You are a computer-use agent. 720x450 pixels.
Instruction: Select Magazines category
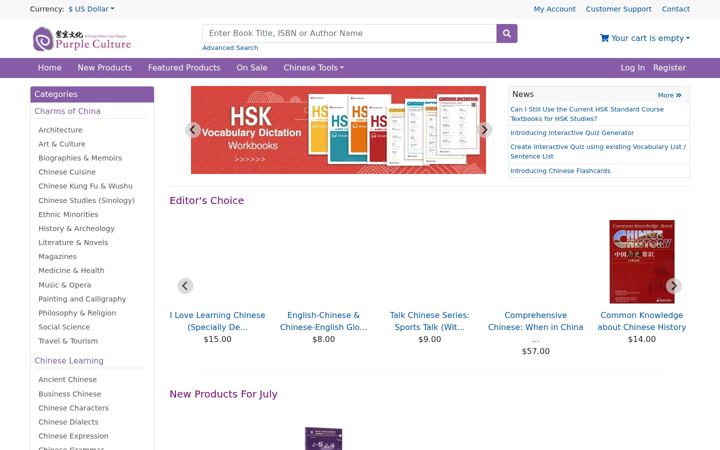coord(57,256)
